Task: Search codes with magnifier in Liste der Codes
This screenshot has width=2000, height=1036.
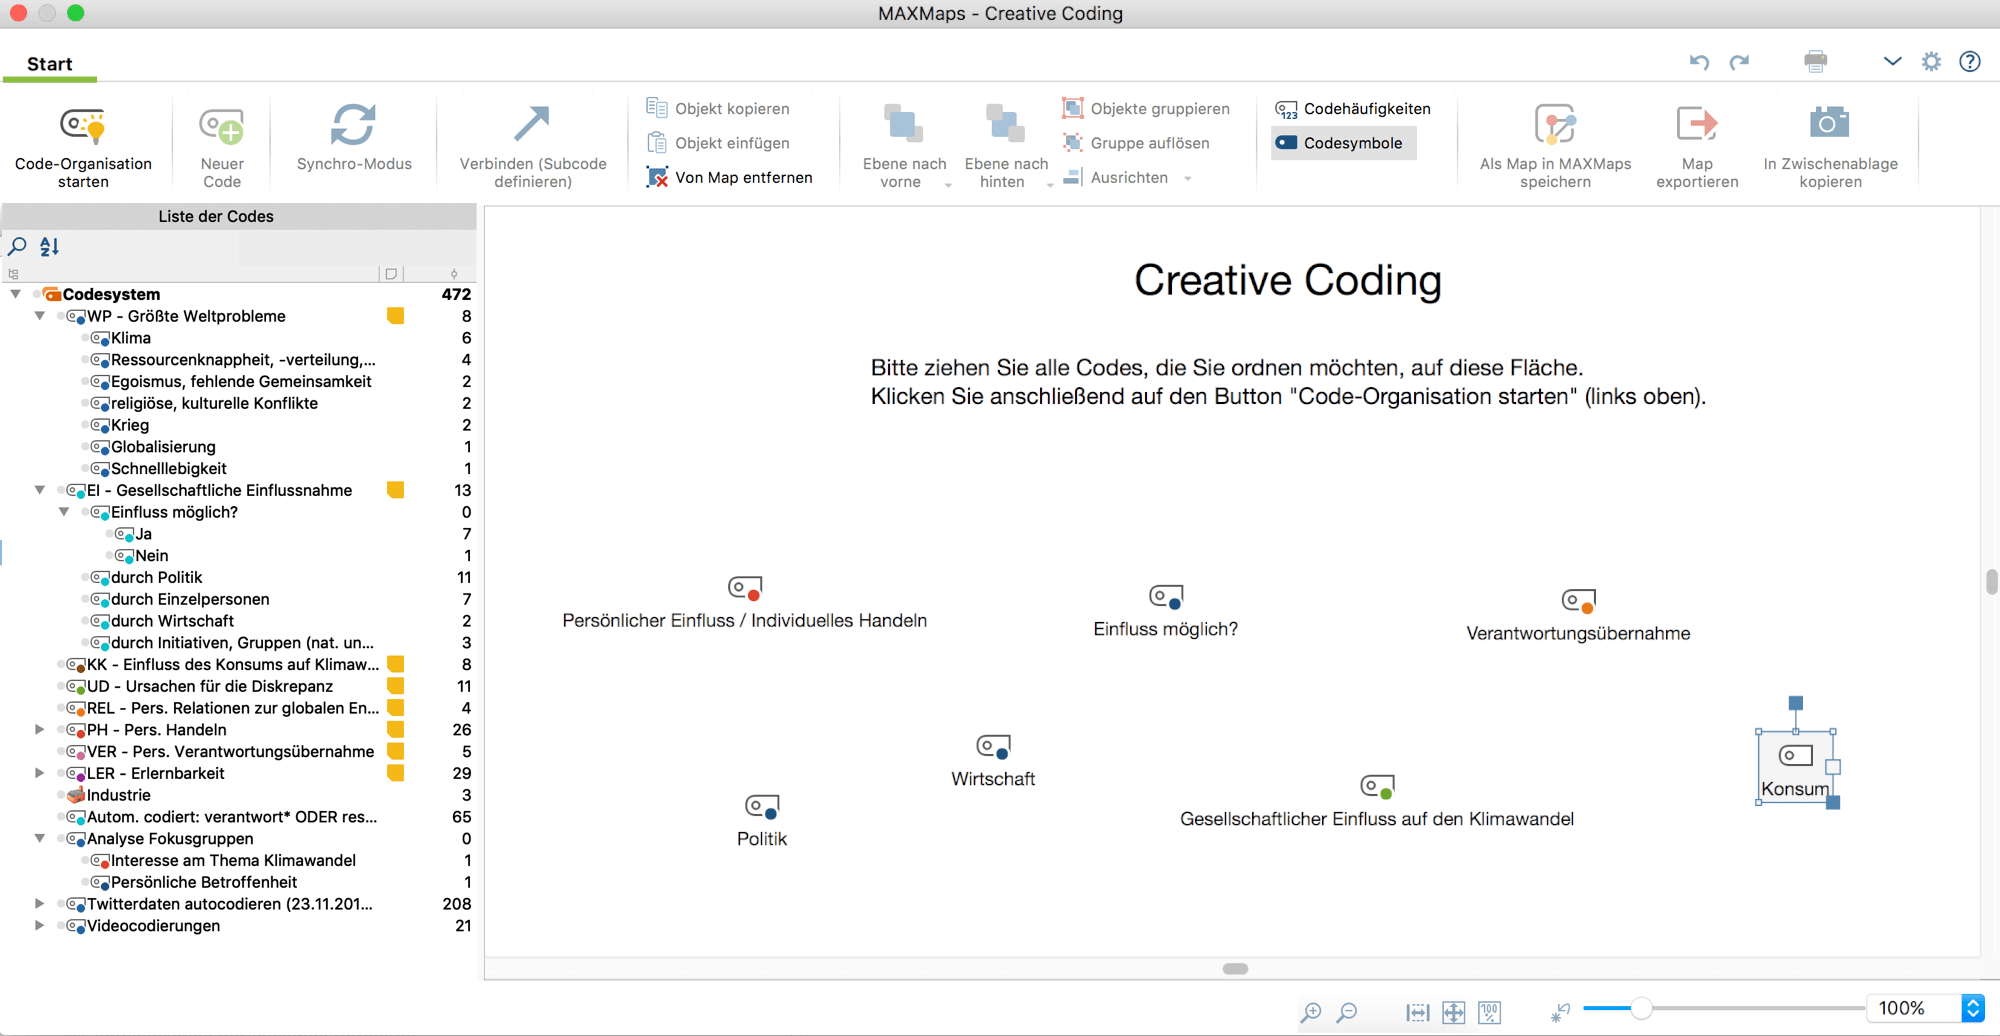Action: (x=17, y=246)
